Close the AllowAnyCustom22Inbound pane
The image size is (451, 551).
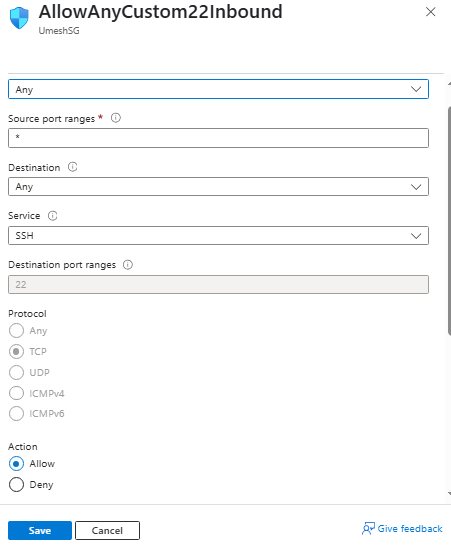point(430,12)
